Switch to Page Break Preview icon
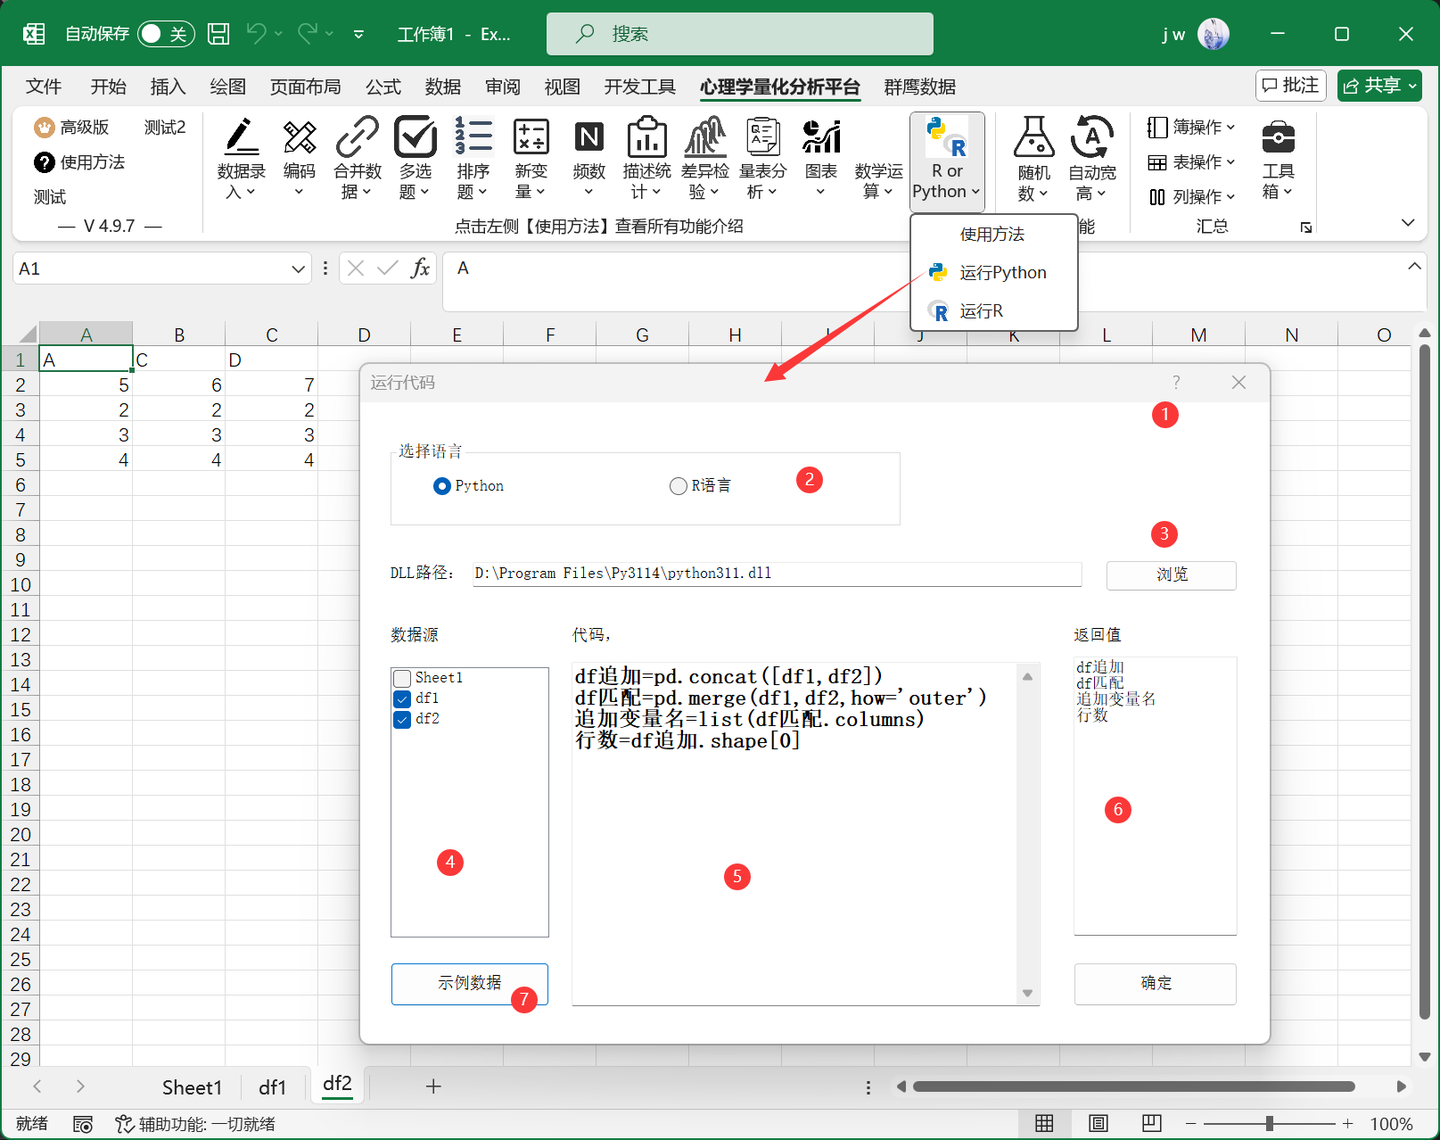This screenshot has height=1140, width=1440. (1152, 1124)
